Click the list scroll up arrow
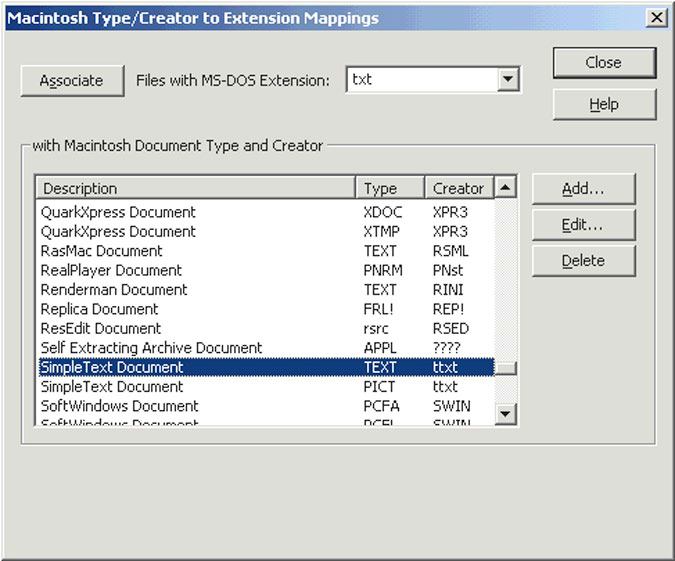This screenshot has height=561, width=675. coord(505,188)
